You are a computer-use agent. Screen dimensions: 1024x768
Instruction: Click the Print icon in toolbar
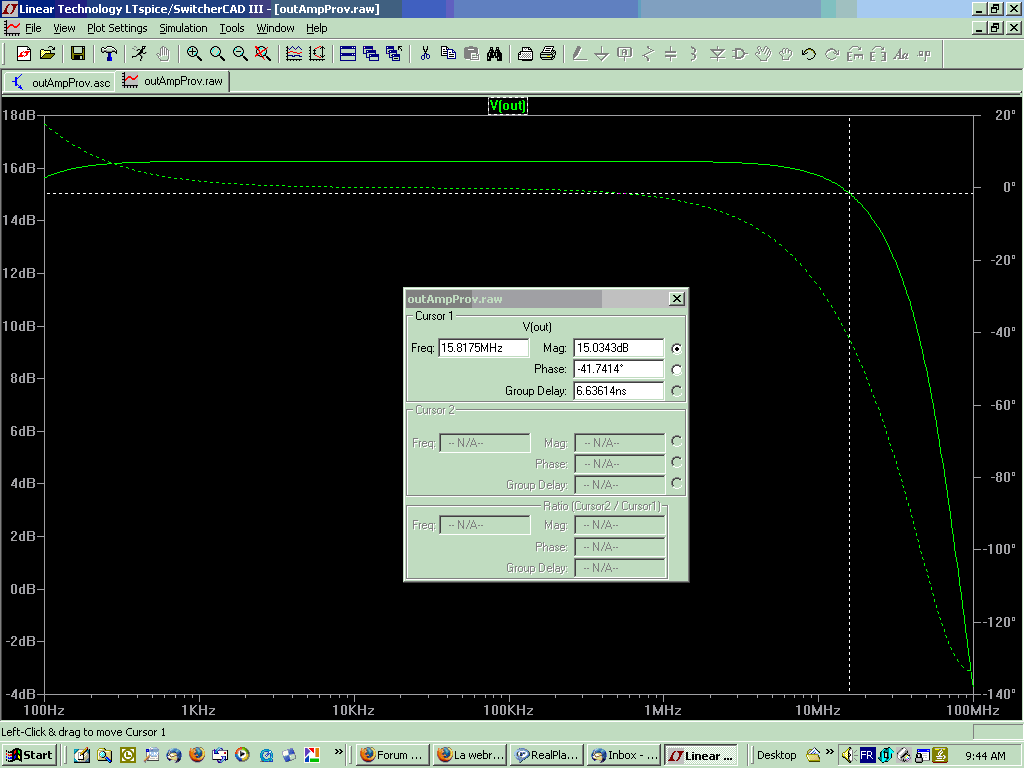point(548,54)
